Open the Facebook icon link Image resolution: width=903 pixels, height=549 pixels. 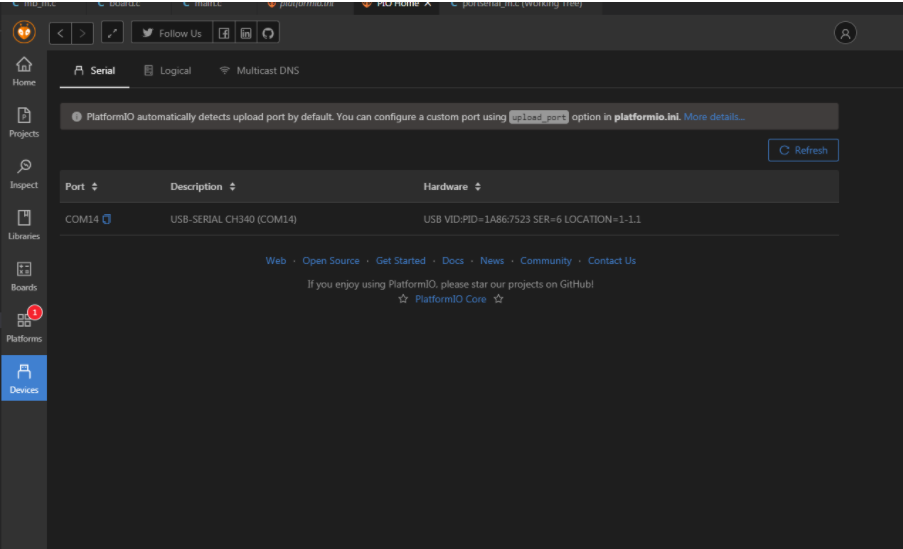[x=224, y=33]
